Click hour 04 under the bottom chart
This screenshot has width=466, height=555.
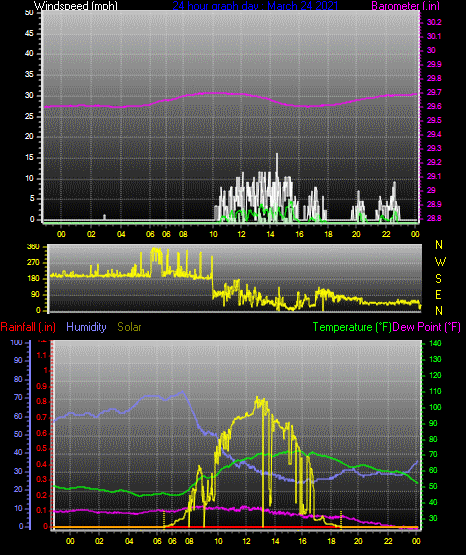click(x=129, y=542)
